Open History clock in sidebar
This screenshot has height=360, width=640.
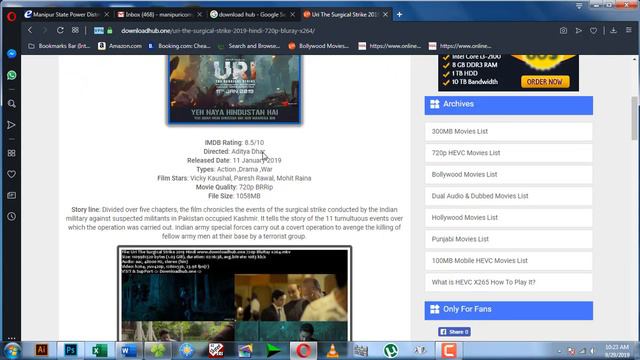tap(11, 216)
